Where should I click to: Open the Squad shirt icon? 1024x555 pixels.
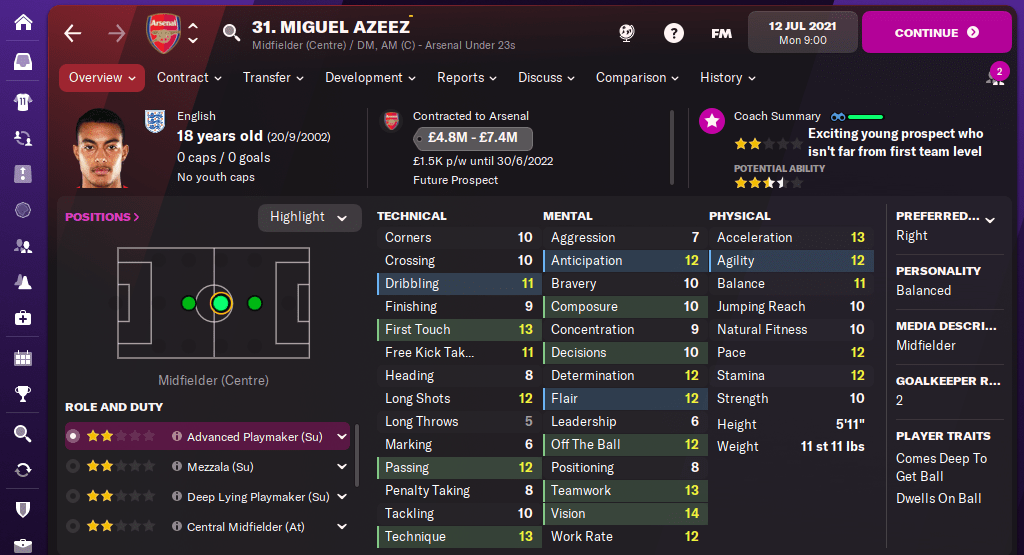pyautogui.click(x=23, y=101)
